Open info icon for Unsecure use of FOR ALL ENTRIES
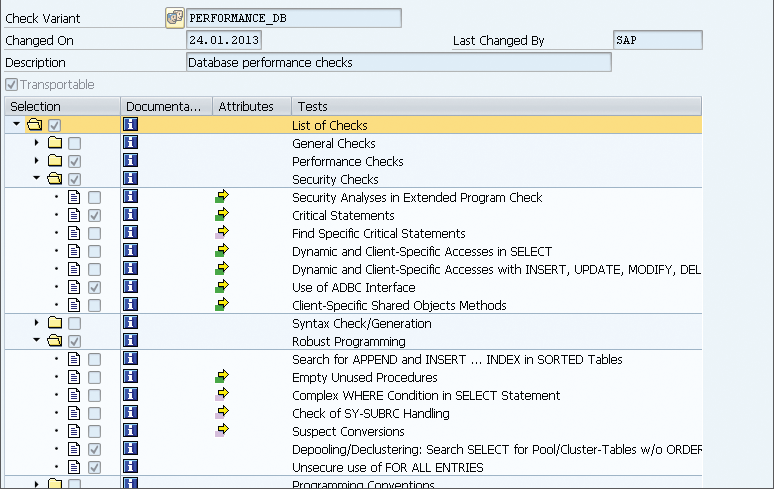This screenshot has height=489, width=775. tap(130, 467)
